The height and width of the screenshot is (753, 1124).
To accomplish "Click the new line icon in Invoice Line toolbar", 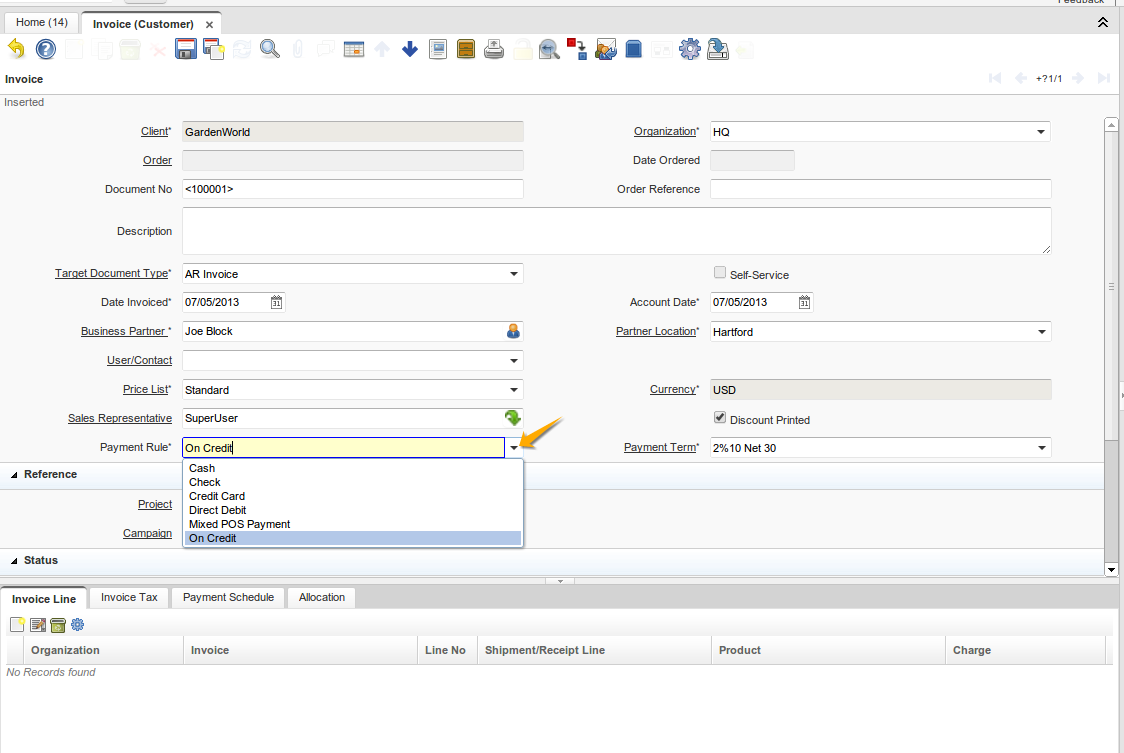I will (x=17, y=625).
